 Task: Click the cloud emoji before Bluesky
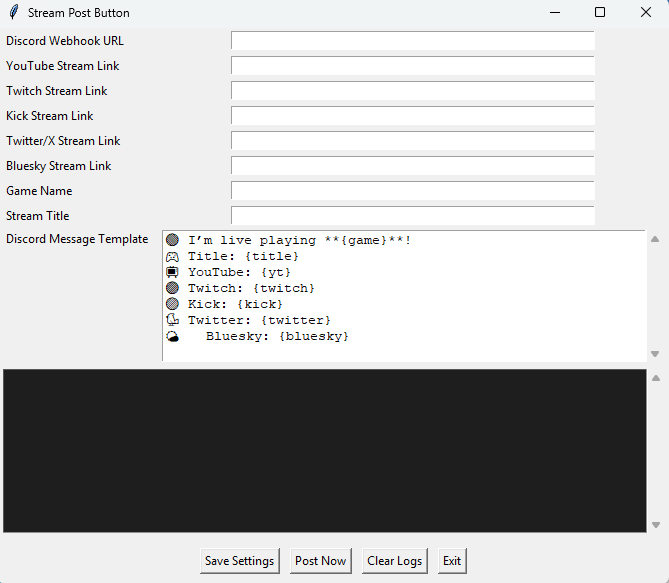click(x=172, y=336)
